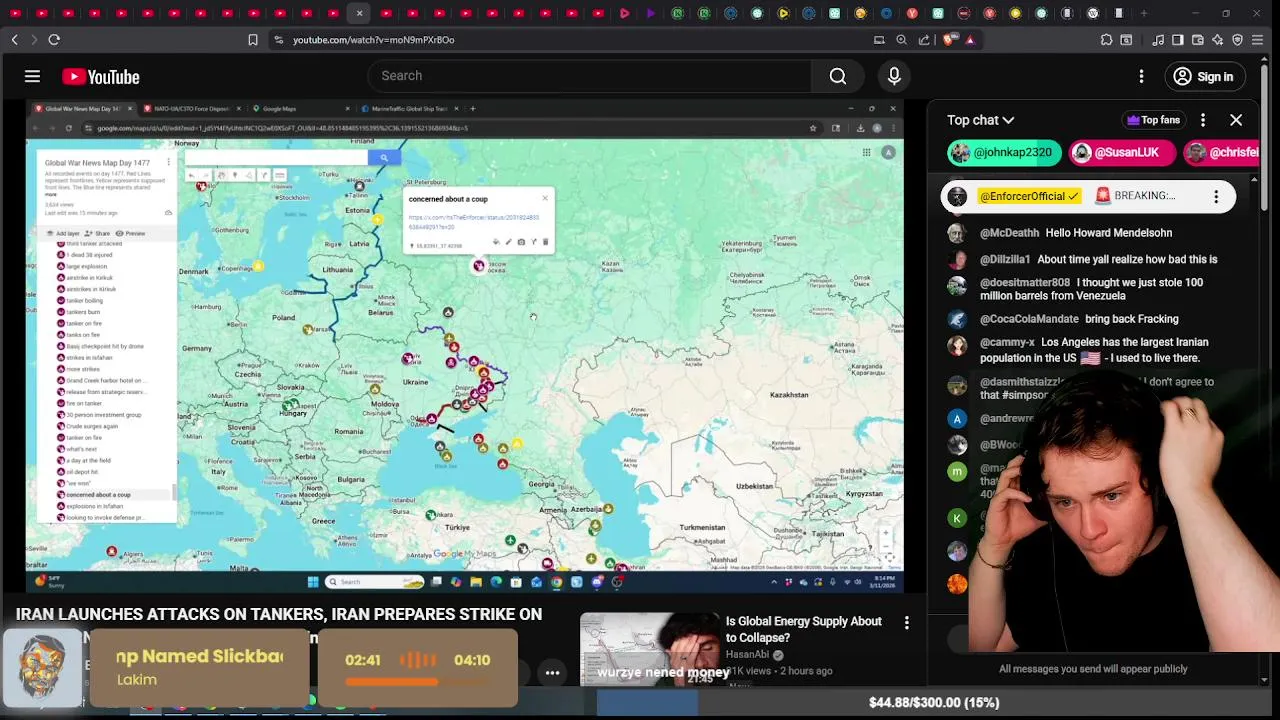Viewport: 1280px width, 720px height.
Task: Click the song progress bar in music widget
Action: 418,683
